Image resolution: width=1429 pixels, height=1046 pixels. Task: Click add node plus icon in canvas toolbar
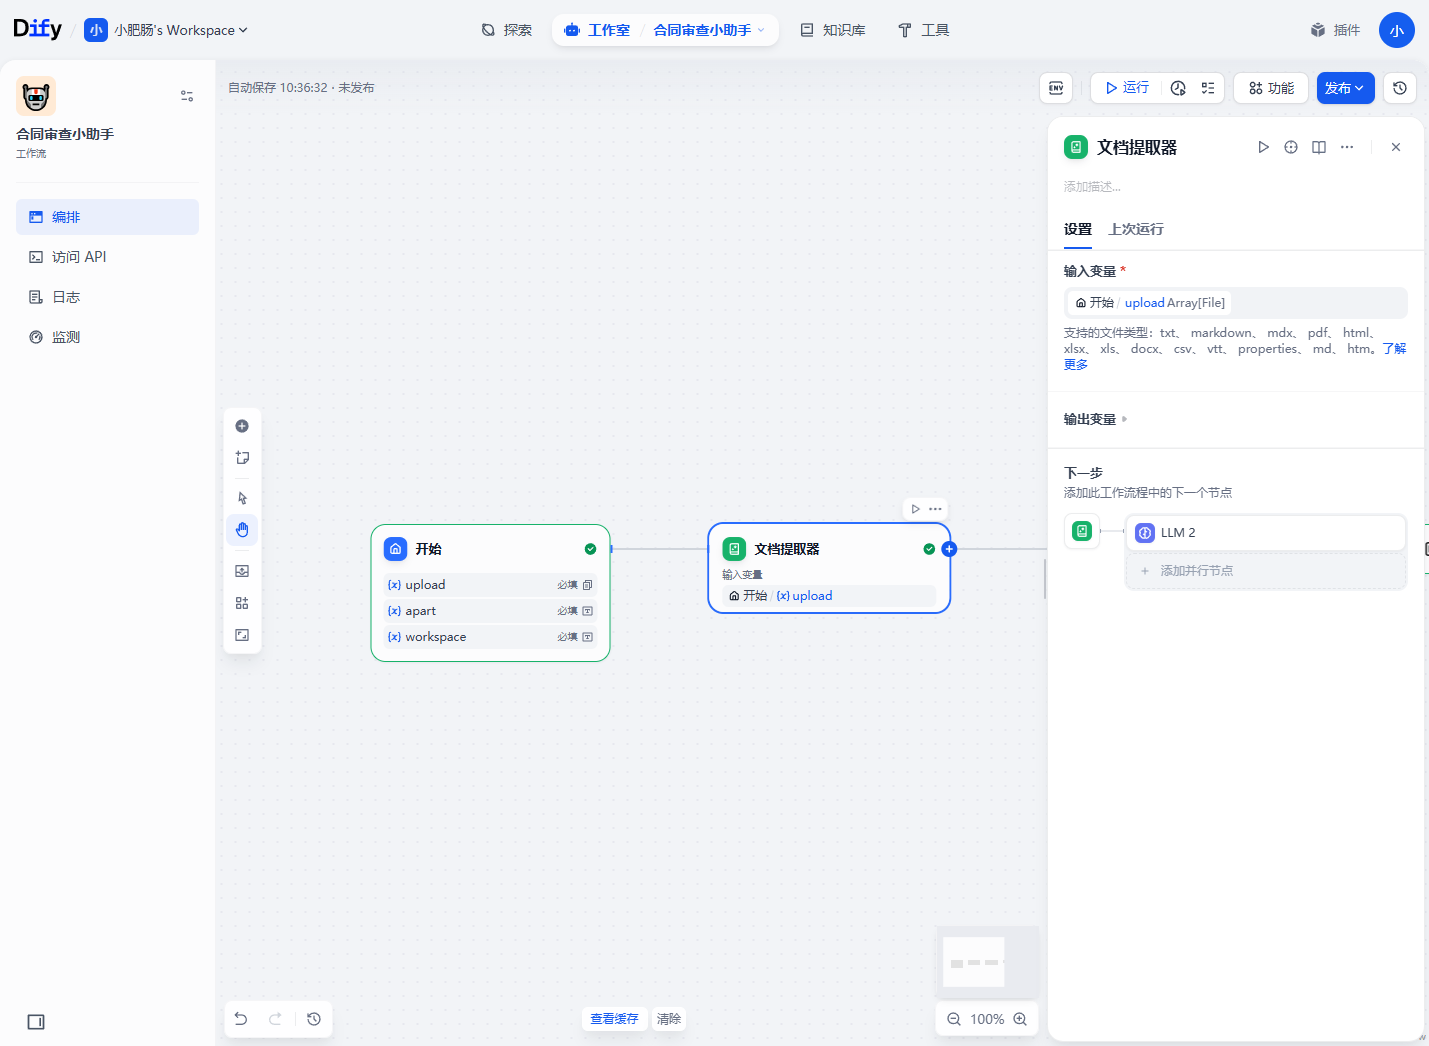pos(242,426)
